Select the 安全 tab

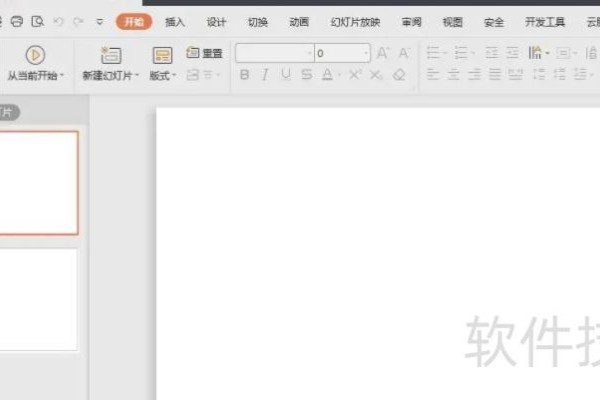[494, 22]
